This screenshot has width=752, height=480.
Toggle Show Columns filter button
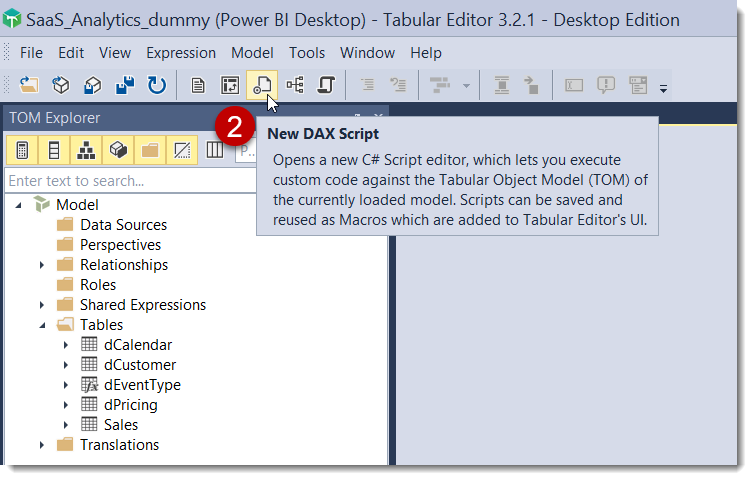54,150
